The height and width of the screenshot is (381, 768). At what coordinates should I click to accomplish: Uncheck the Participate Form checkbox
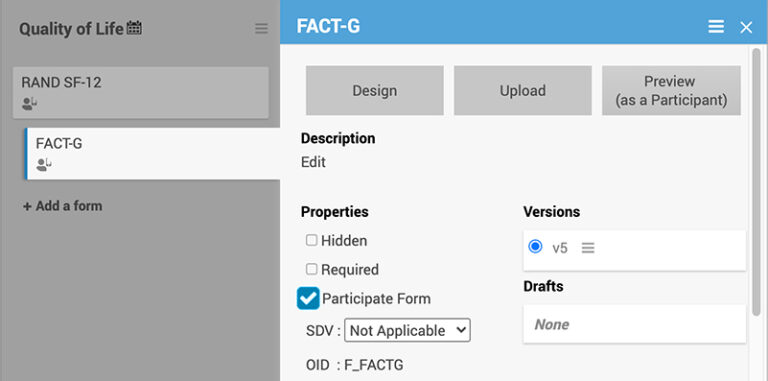[308, 299]
